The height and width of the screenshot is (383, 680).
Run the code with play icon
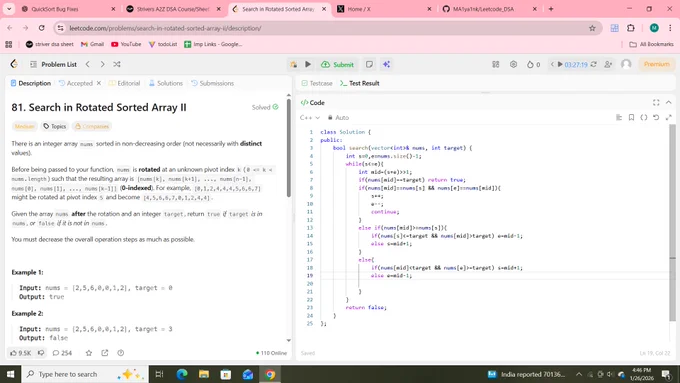(x=308, y=64)
